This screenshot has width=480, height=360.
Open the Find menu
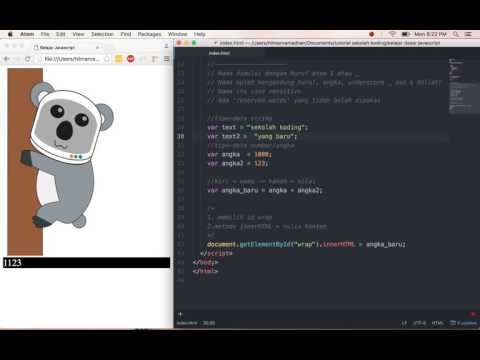126,34
